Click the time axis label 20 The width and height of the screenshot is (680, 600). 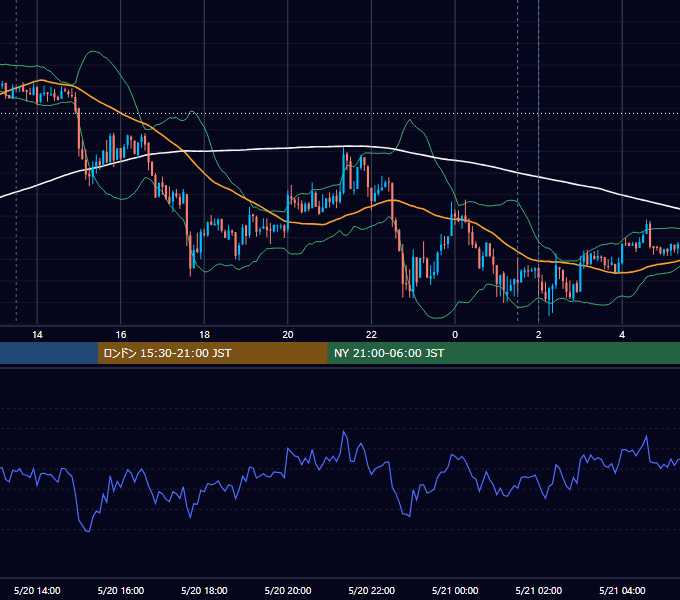288,335
